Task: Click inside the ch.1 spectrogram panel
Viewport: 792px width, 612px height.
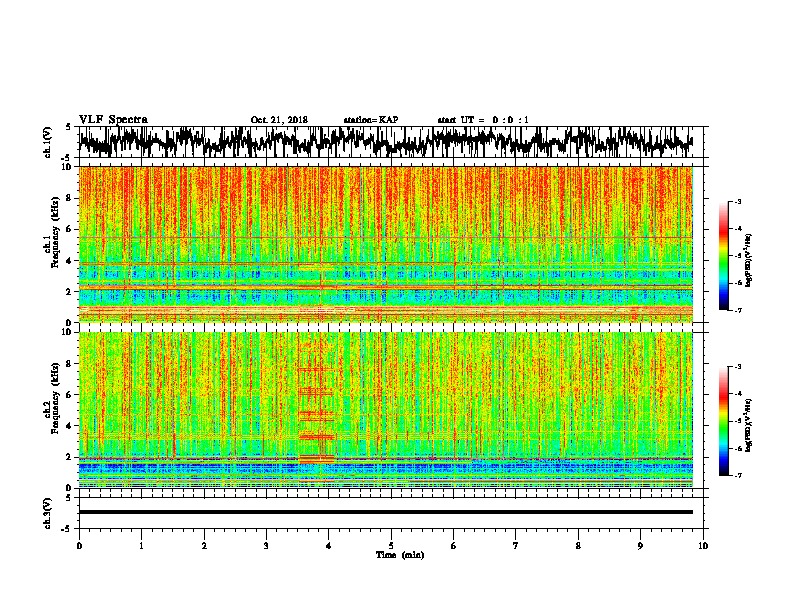Action: click(x=386, y=244)
